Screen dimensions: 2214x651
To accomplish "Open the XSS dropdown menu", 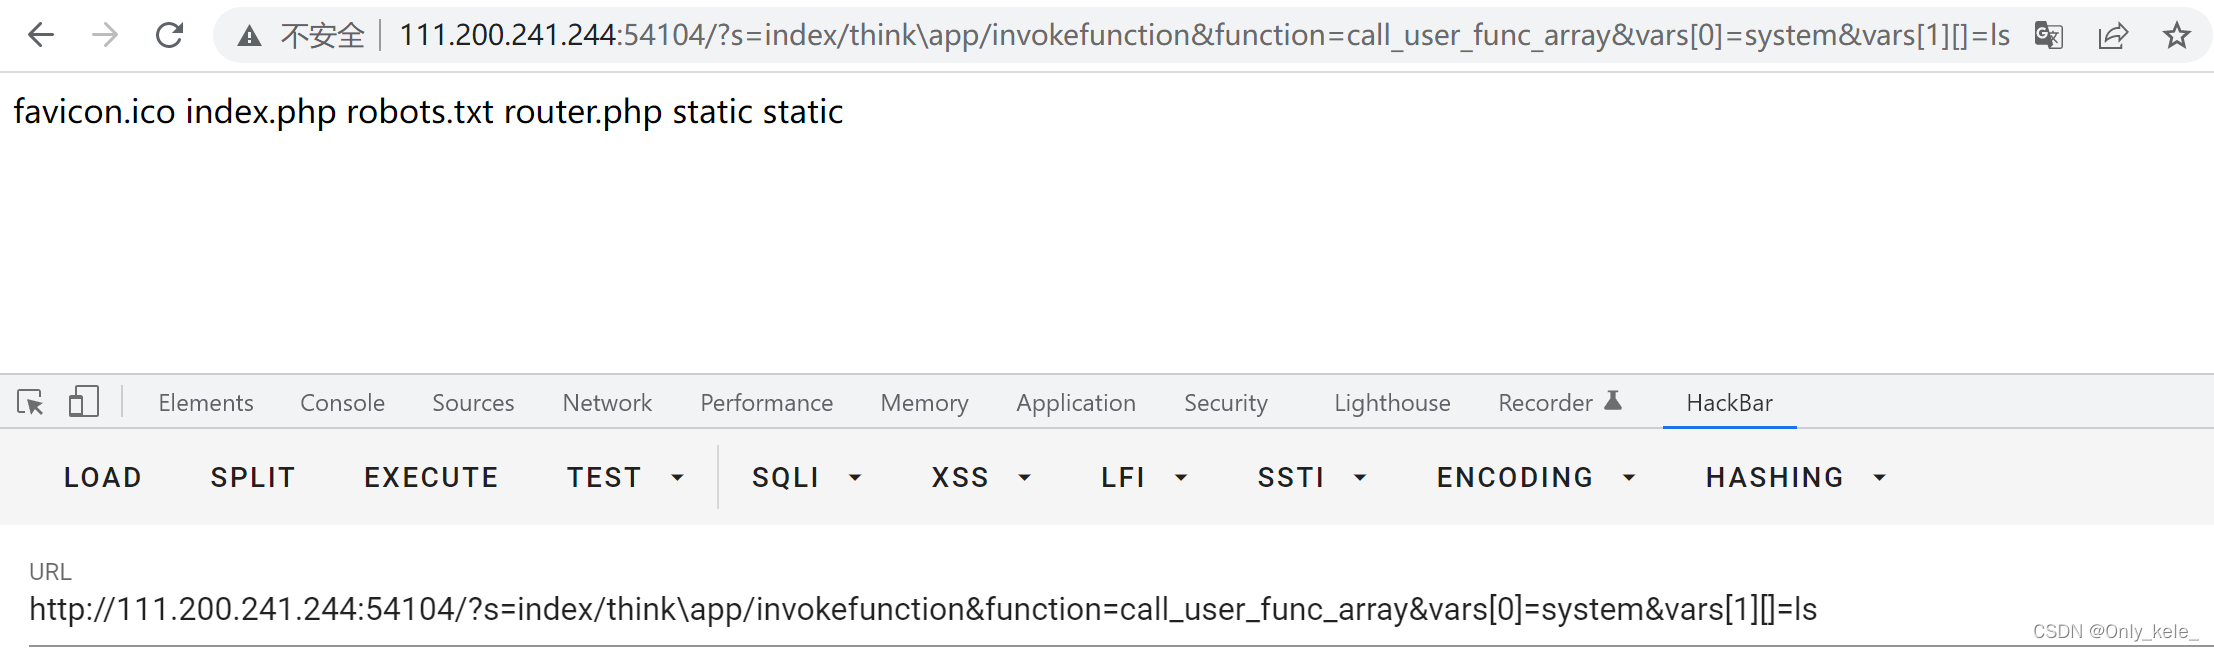I will pos(981,478).
